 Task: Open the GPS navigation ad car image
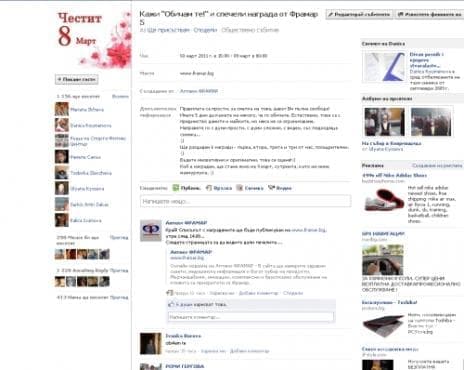click(x=383, y=260)
